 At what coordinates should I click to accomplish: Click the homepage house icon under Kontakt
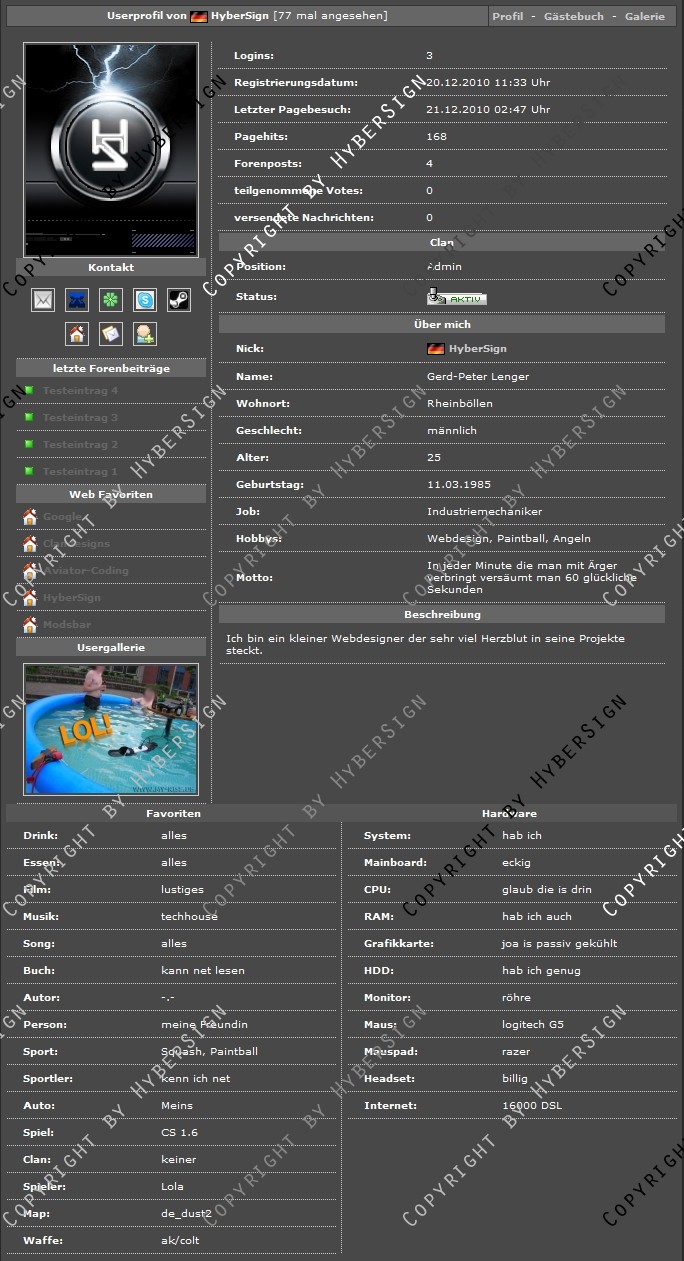click(x=77, y=334)
